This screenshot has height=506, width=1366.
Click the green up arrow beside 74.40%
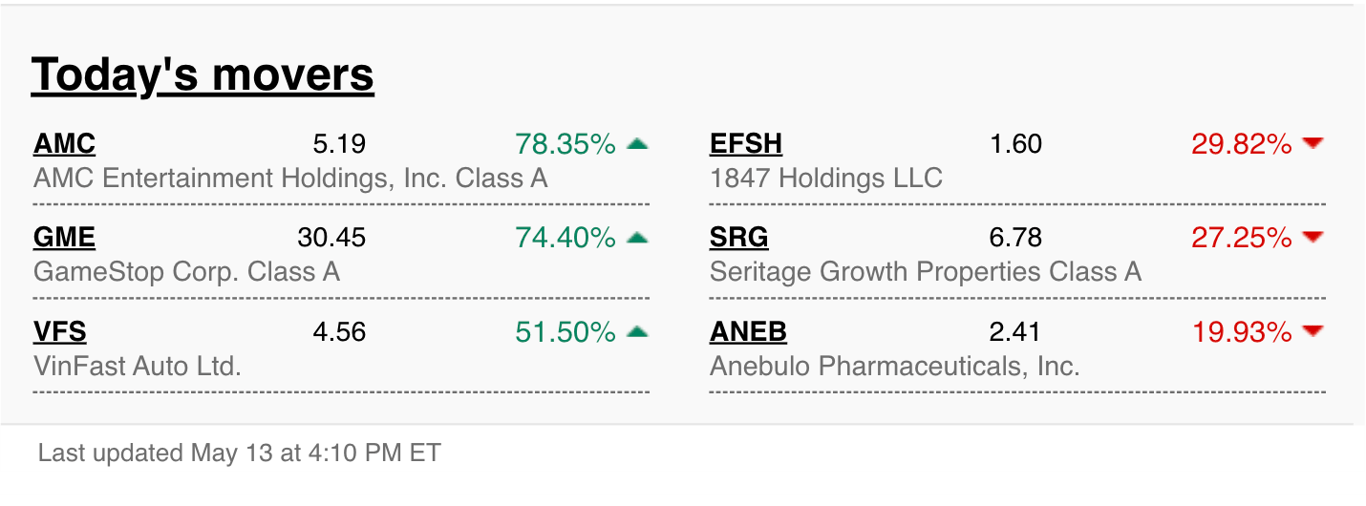(637, 238)
